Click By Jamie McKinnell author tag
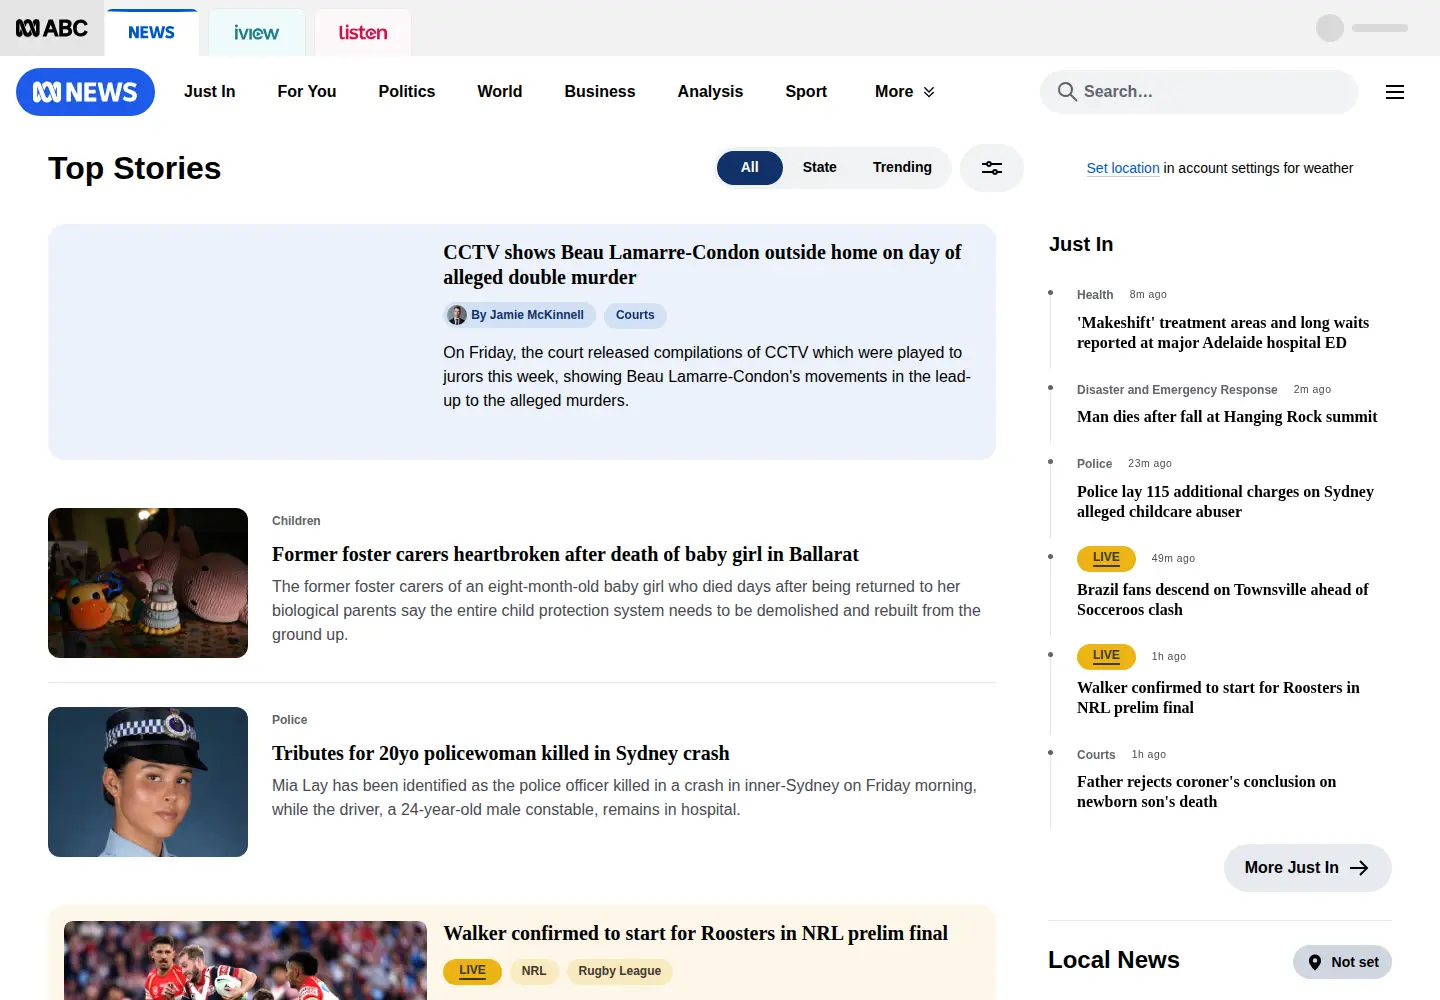 [520, 315]
